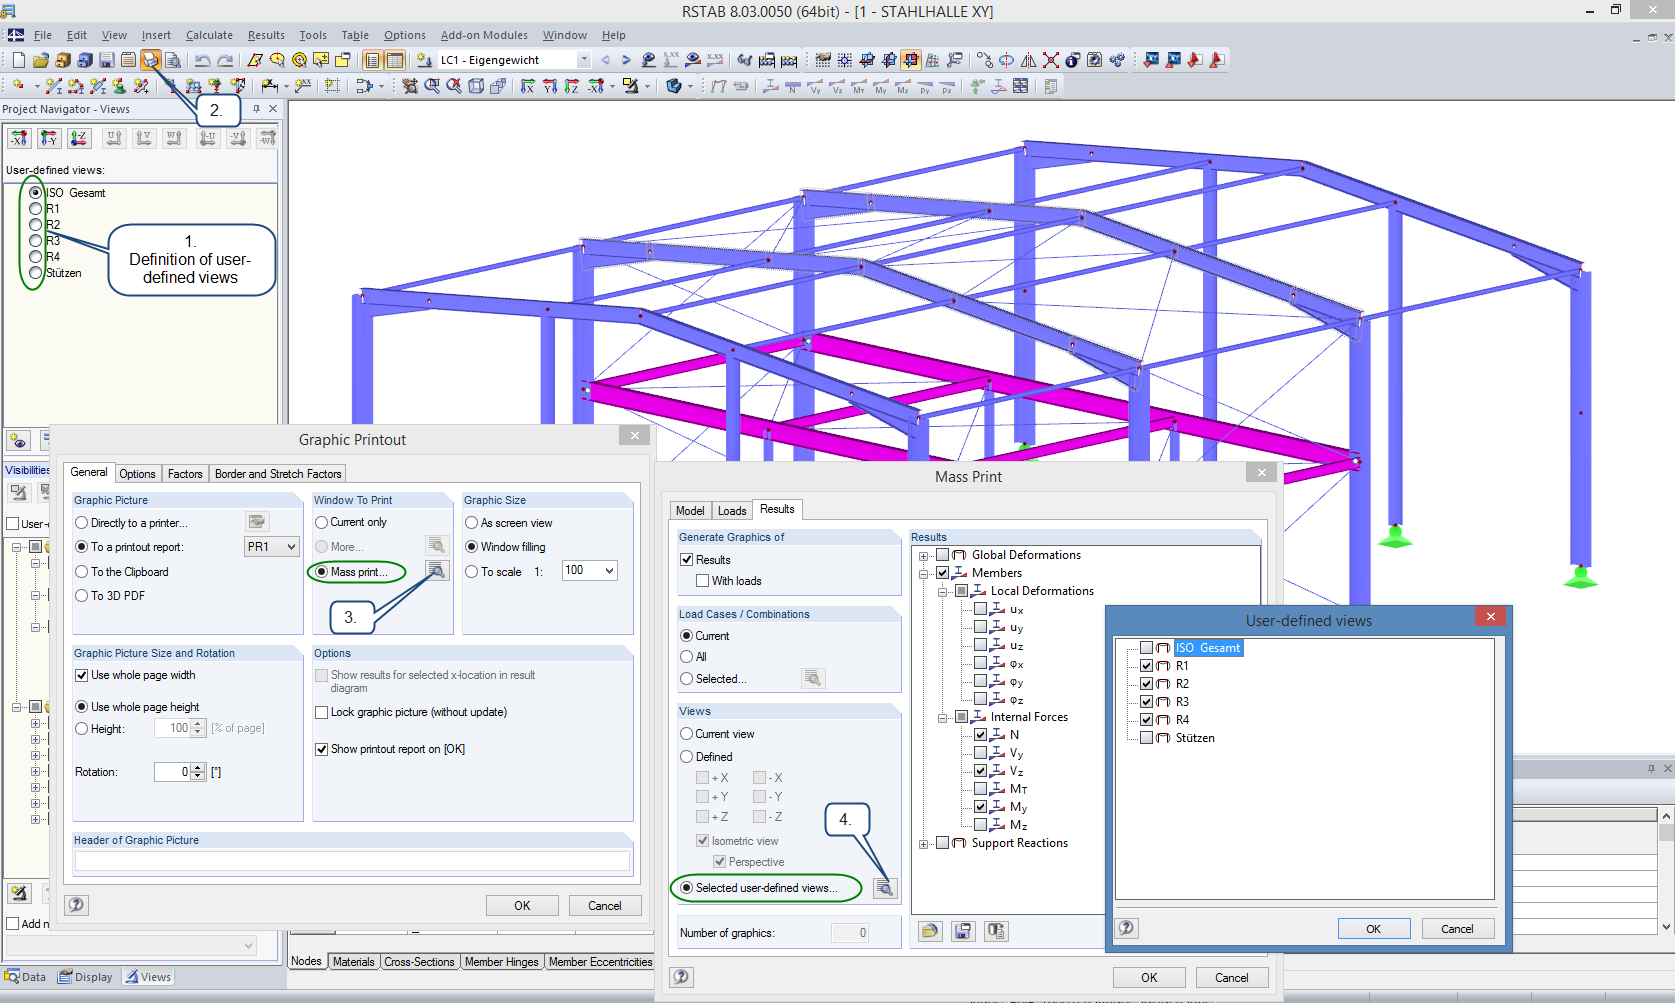Click the red X delete toolbar icon
The width and height of the screenshot is (1675, 1003).
tap(1050, 60)
